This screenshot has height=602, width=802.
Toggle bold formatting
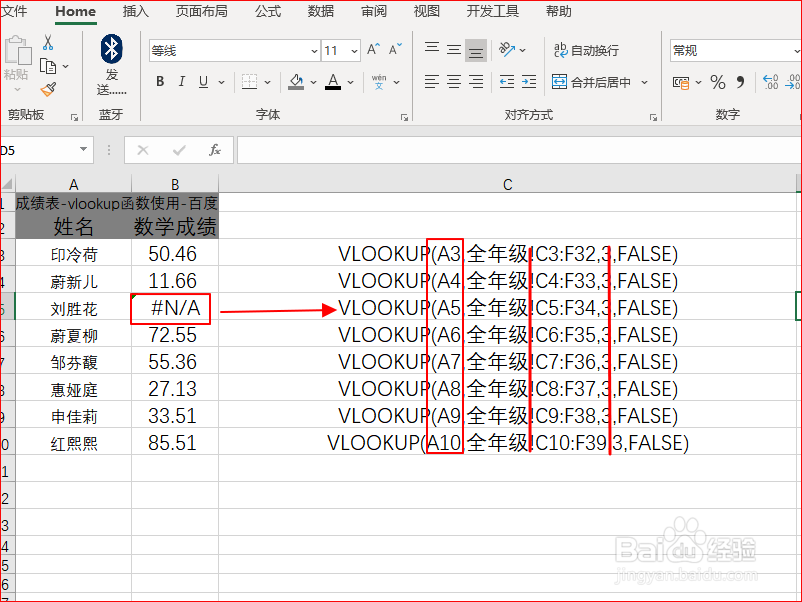click(160, 81)
